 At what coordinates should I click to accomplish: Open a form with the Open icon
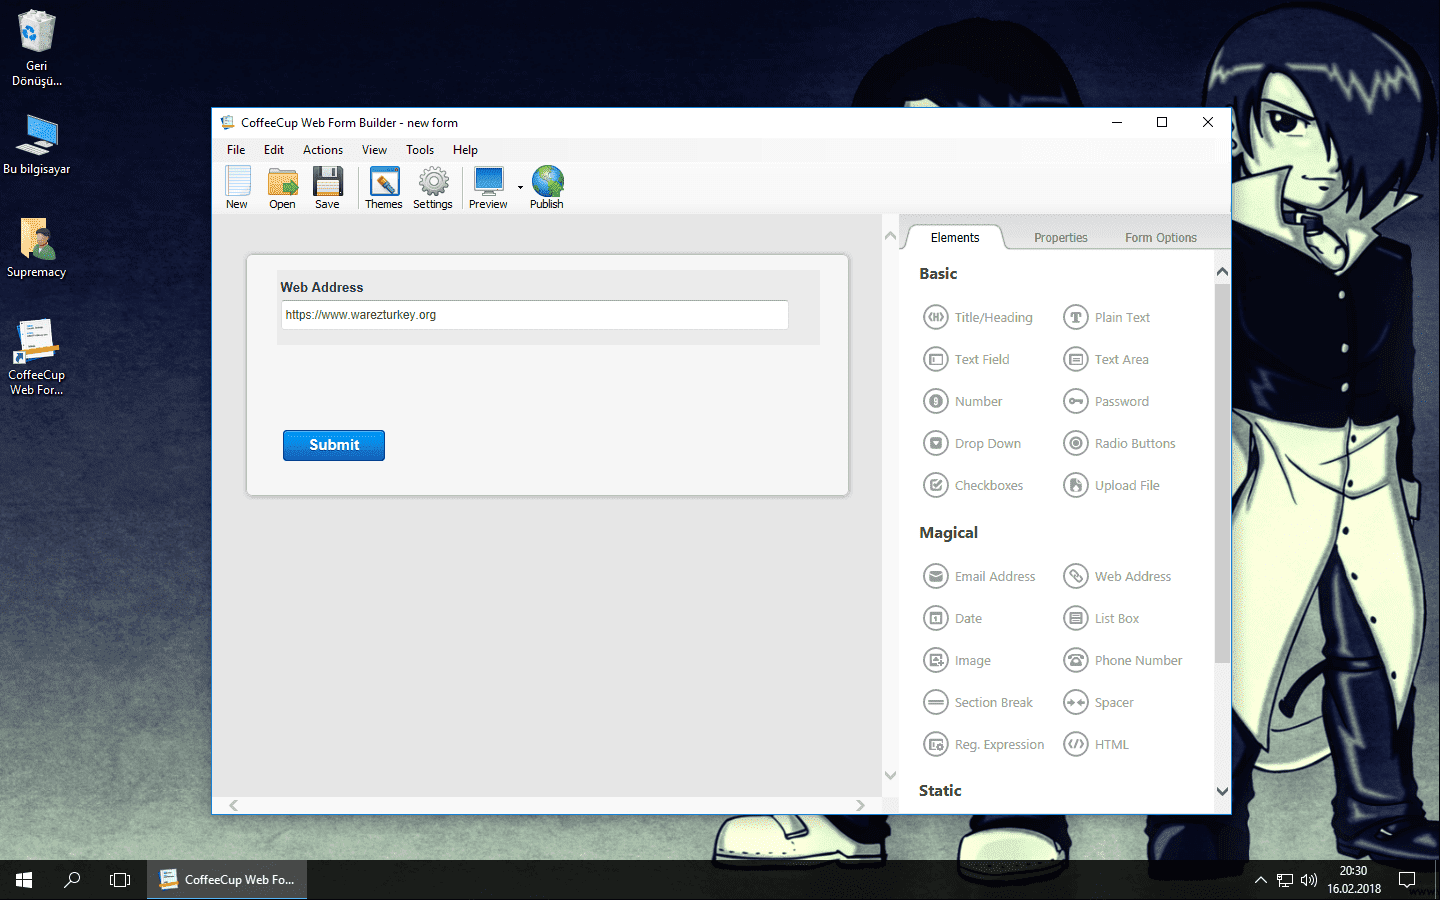283,188
